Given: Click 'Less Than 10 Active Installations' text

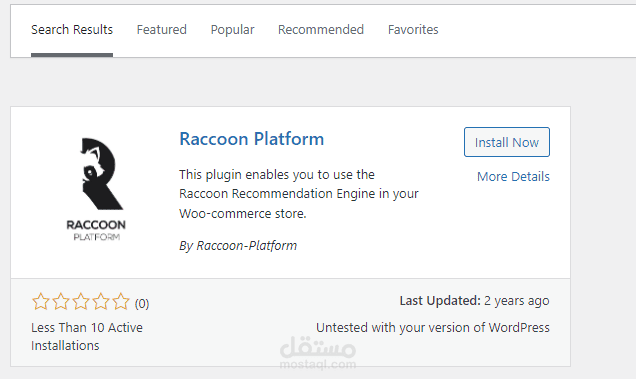Looking at the screenshot, I should (87, 336).
